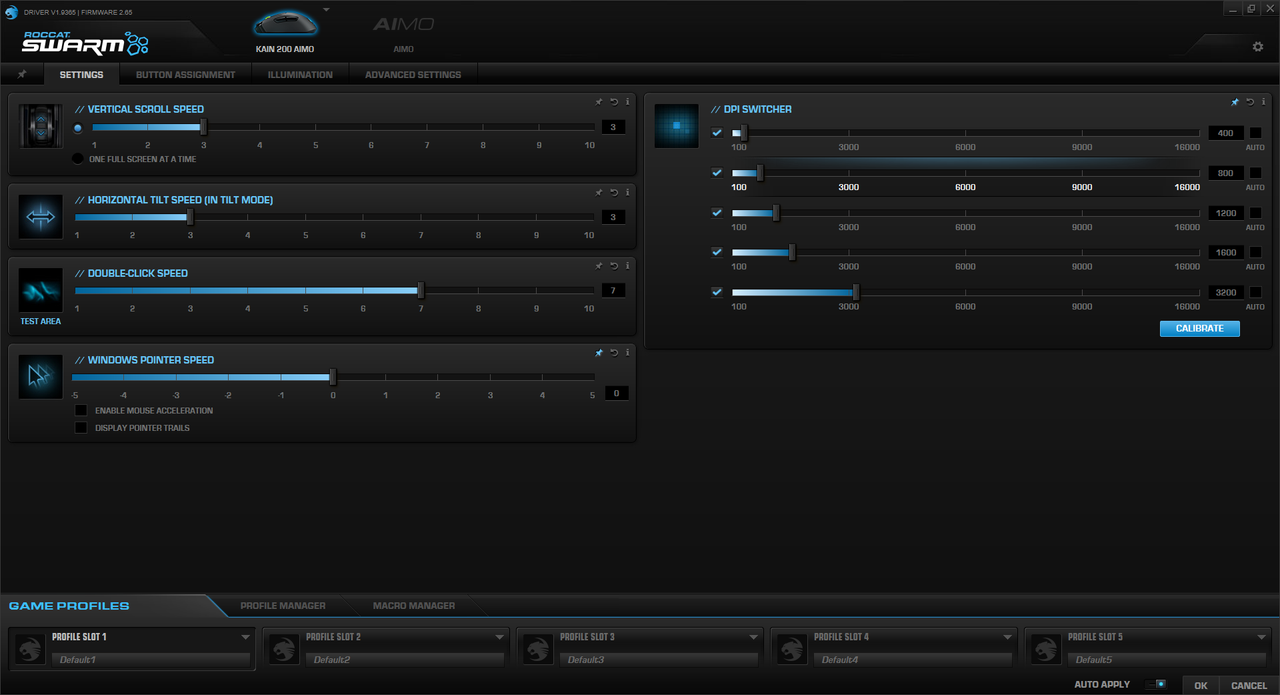
Task: Click the 400 DPI value field
Action: point(1225,133)
